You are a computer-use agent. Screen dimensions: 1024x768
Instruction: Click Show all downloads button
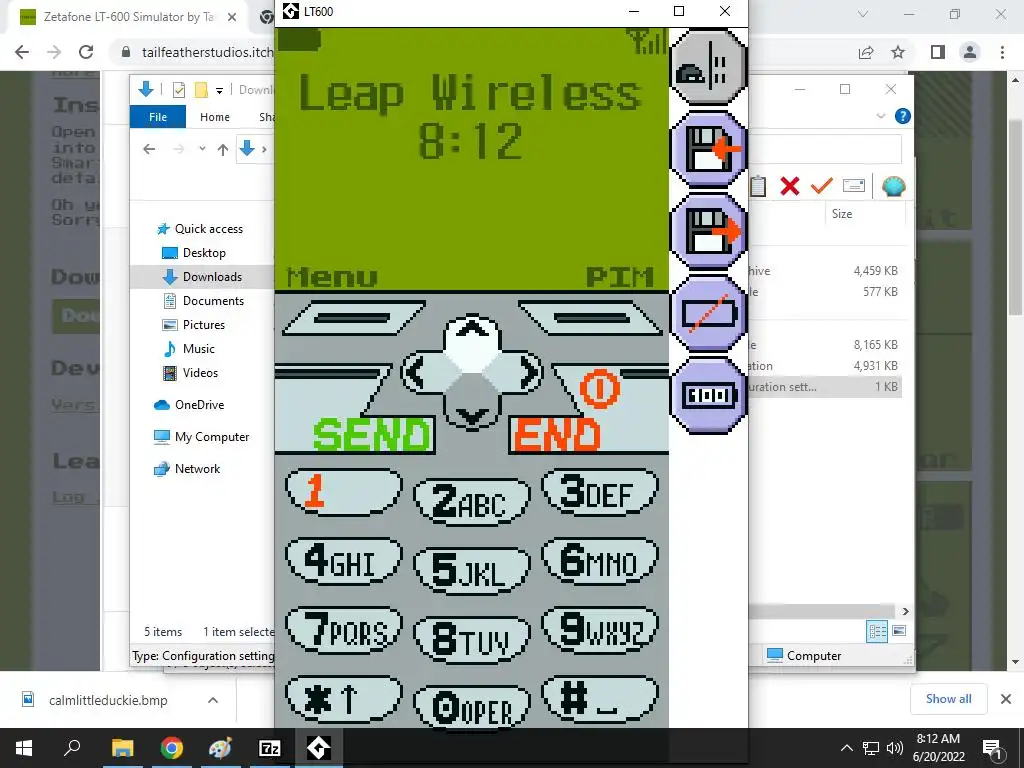[x=948, y=699]
